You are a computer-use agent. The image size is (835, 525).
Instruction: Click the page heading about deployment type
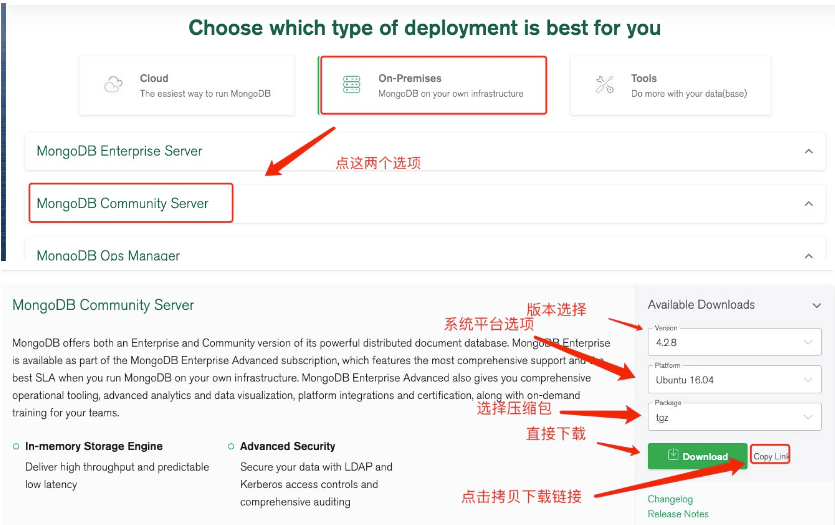424,28
